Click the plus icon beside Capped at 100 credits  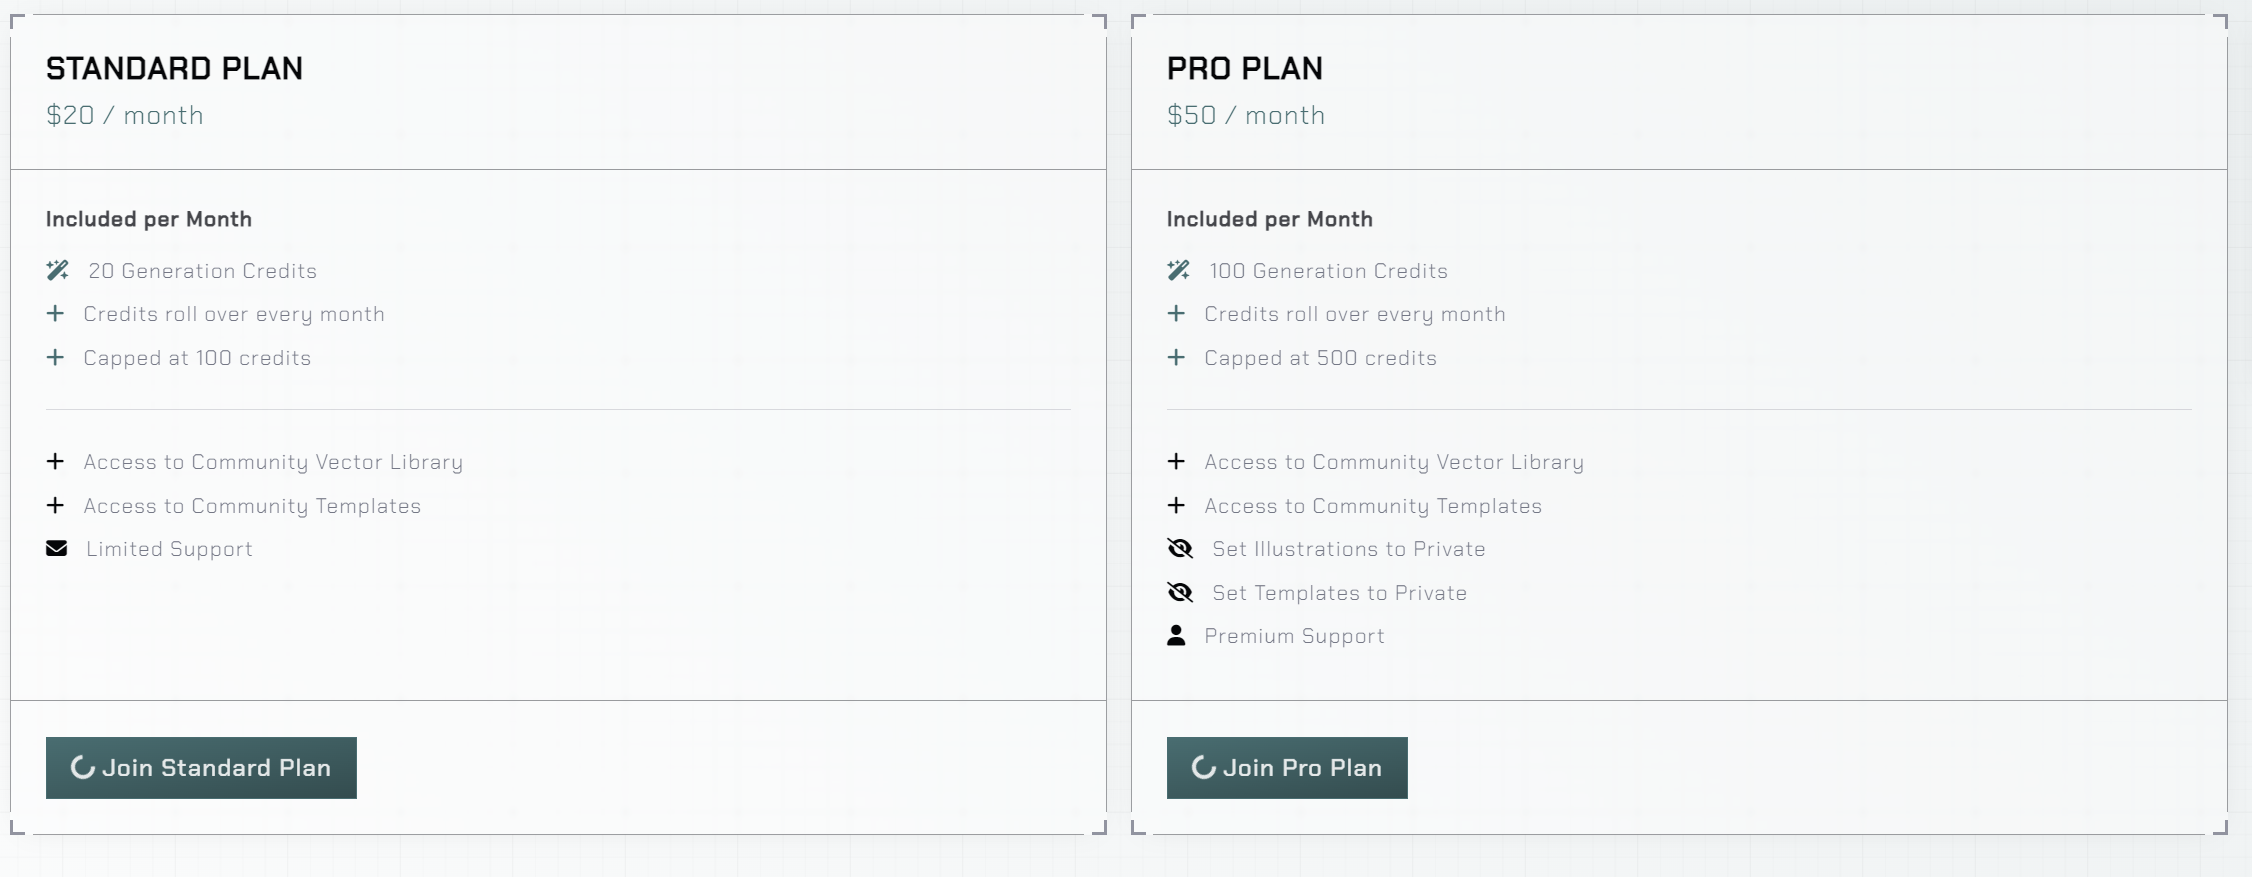tap(55, 357)
